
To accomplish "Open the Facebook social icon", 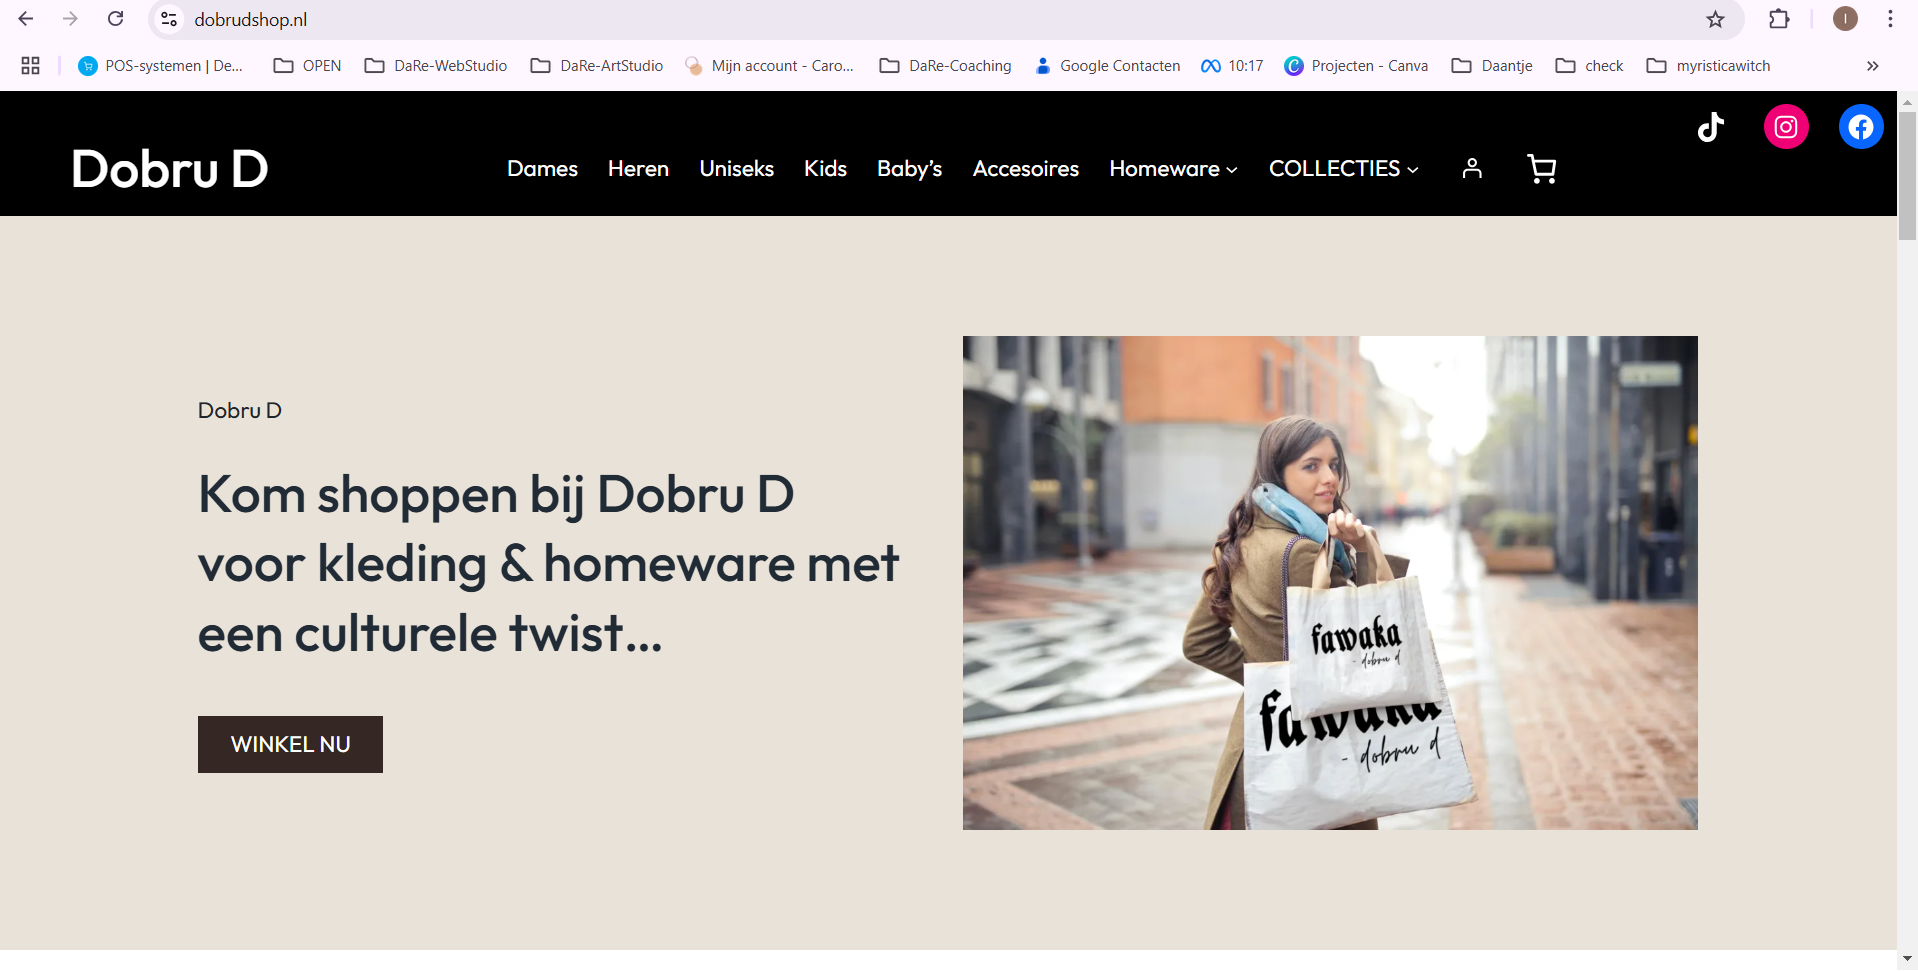I will point(1860,127).
